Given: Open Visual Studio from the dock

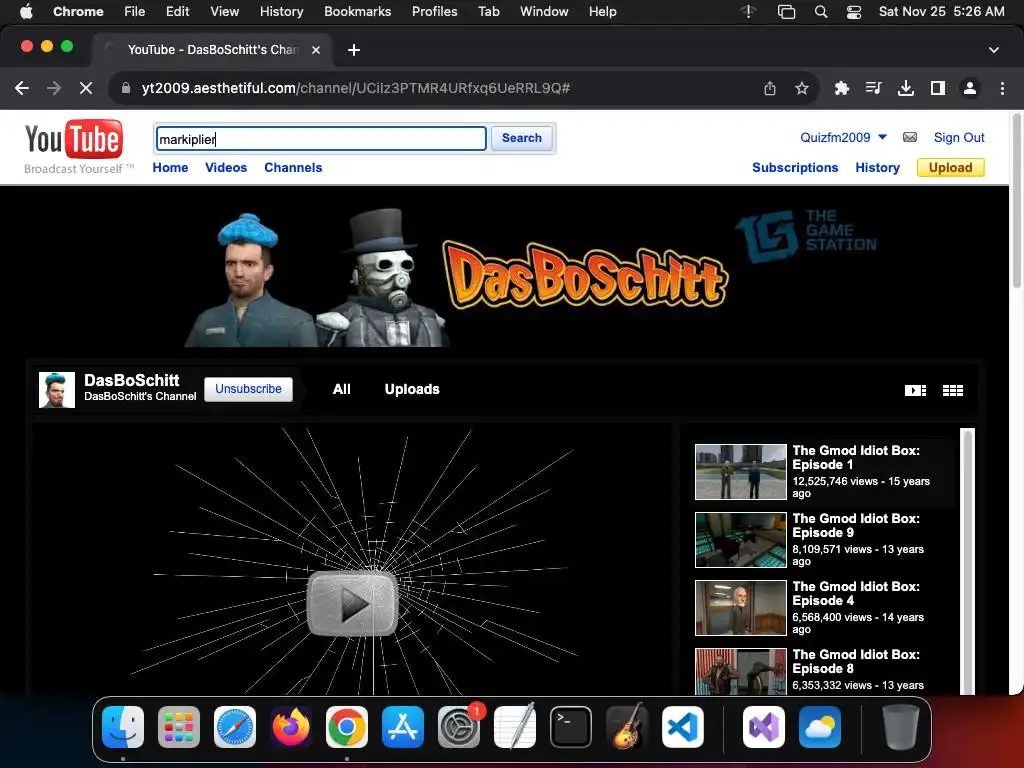Looking at the screenshot, I should tap(763, 727).
